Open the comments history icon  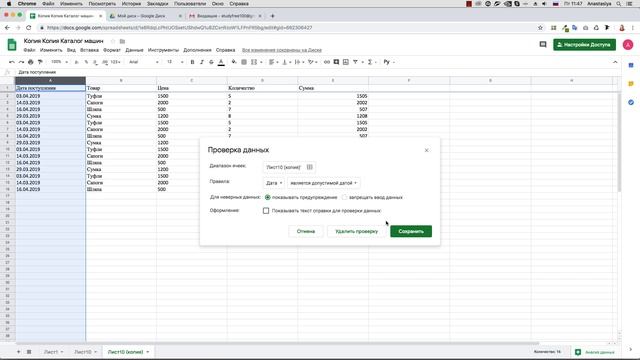[x=543, y=44]
